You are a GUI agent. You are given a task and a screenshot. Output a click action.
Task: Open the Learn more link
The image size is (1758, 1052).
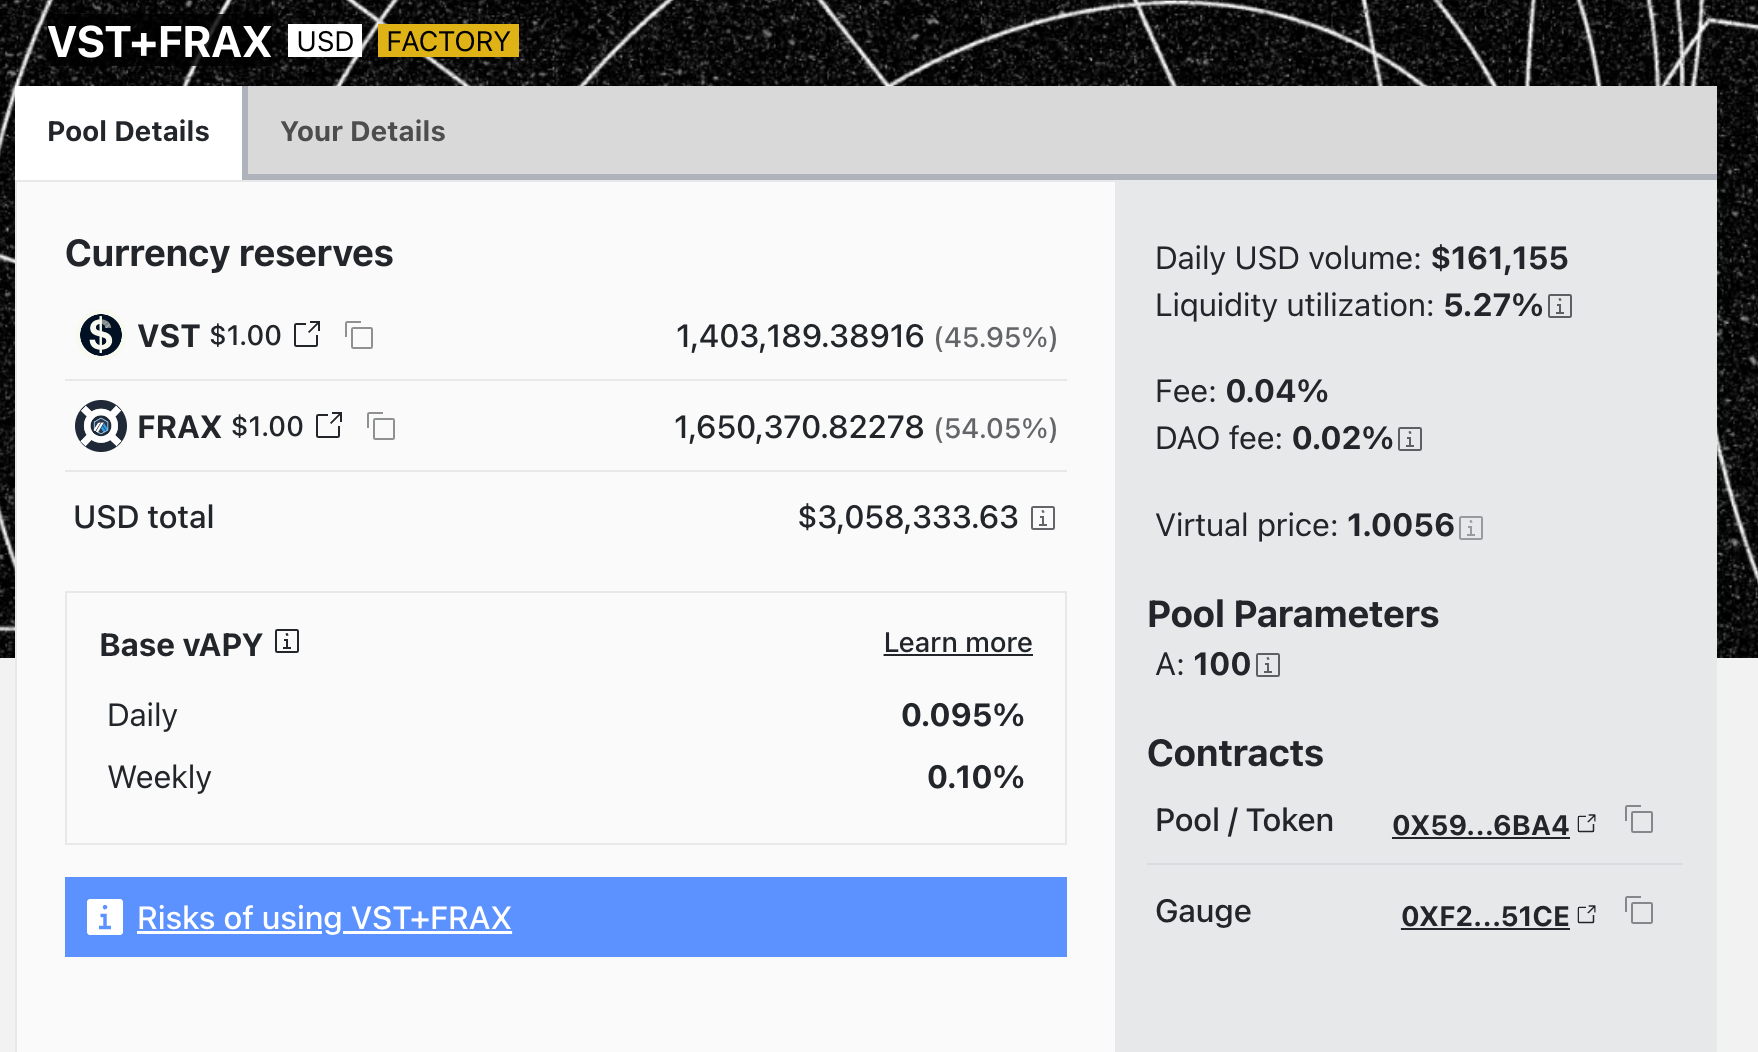[x=957, y=642]
